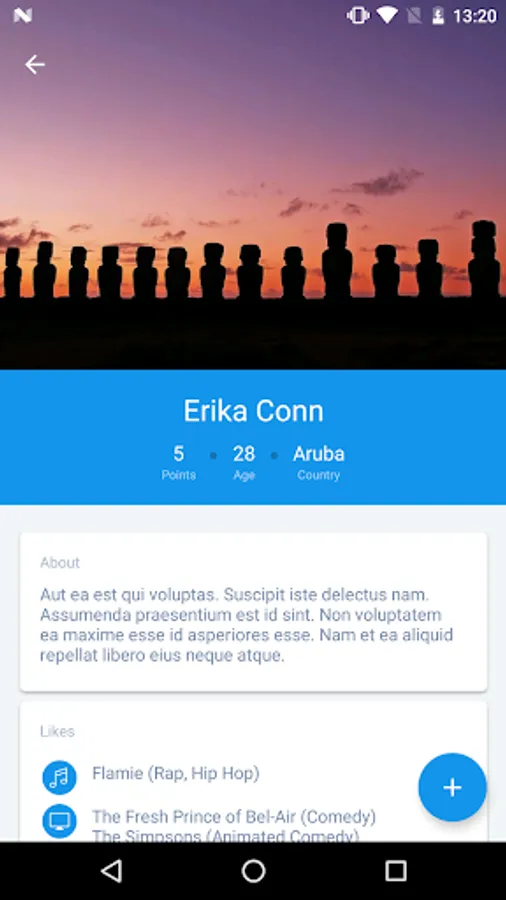Open Flamie (Rap, Hip Hop) like
Viewport: 506px width, 900px height.
176,774
